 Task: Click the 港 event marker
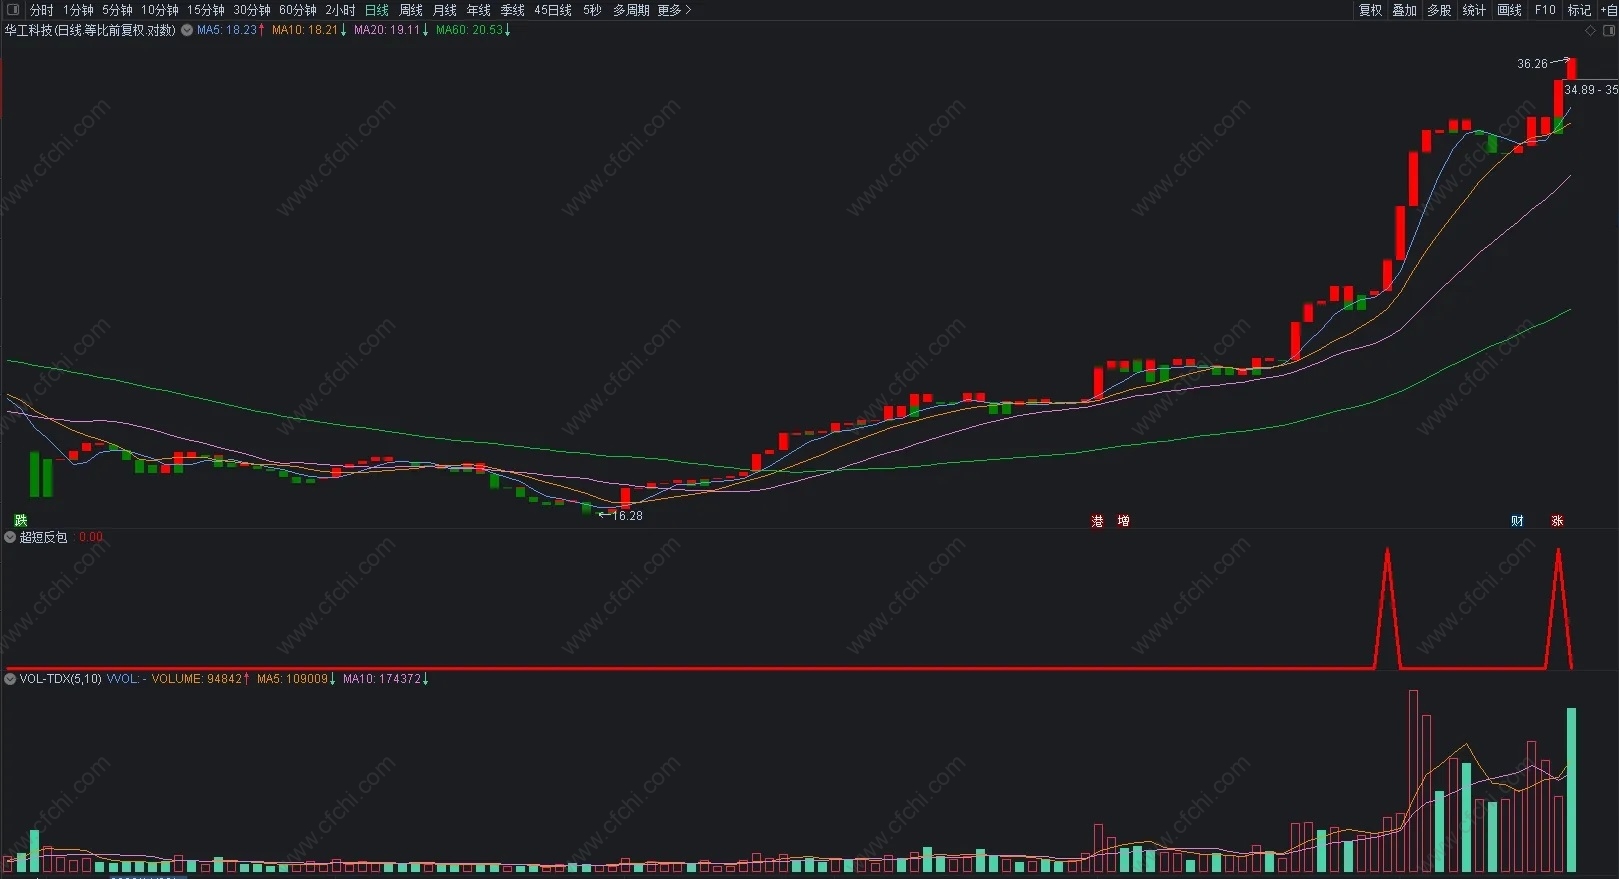pos(1097,521)
